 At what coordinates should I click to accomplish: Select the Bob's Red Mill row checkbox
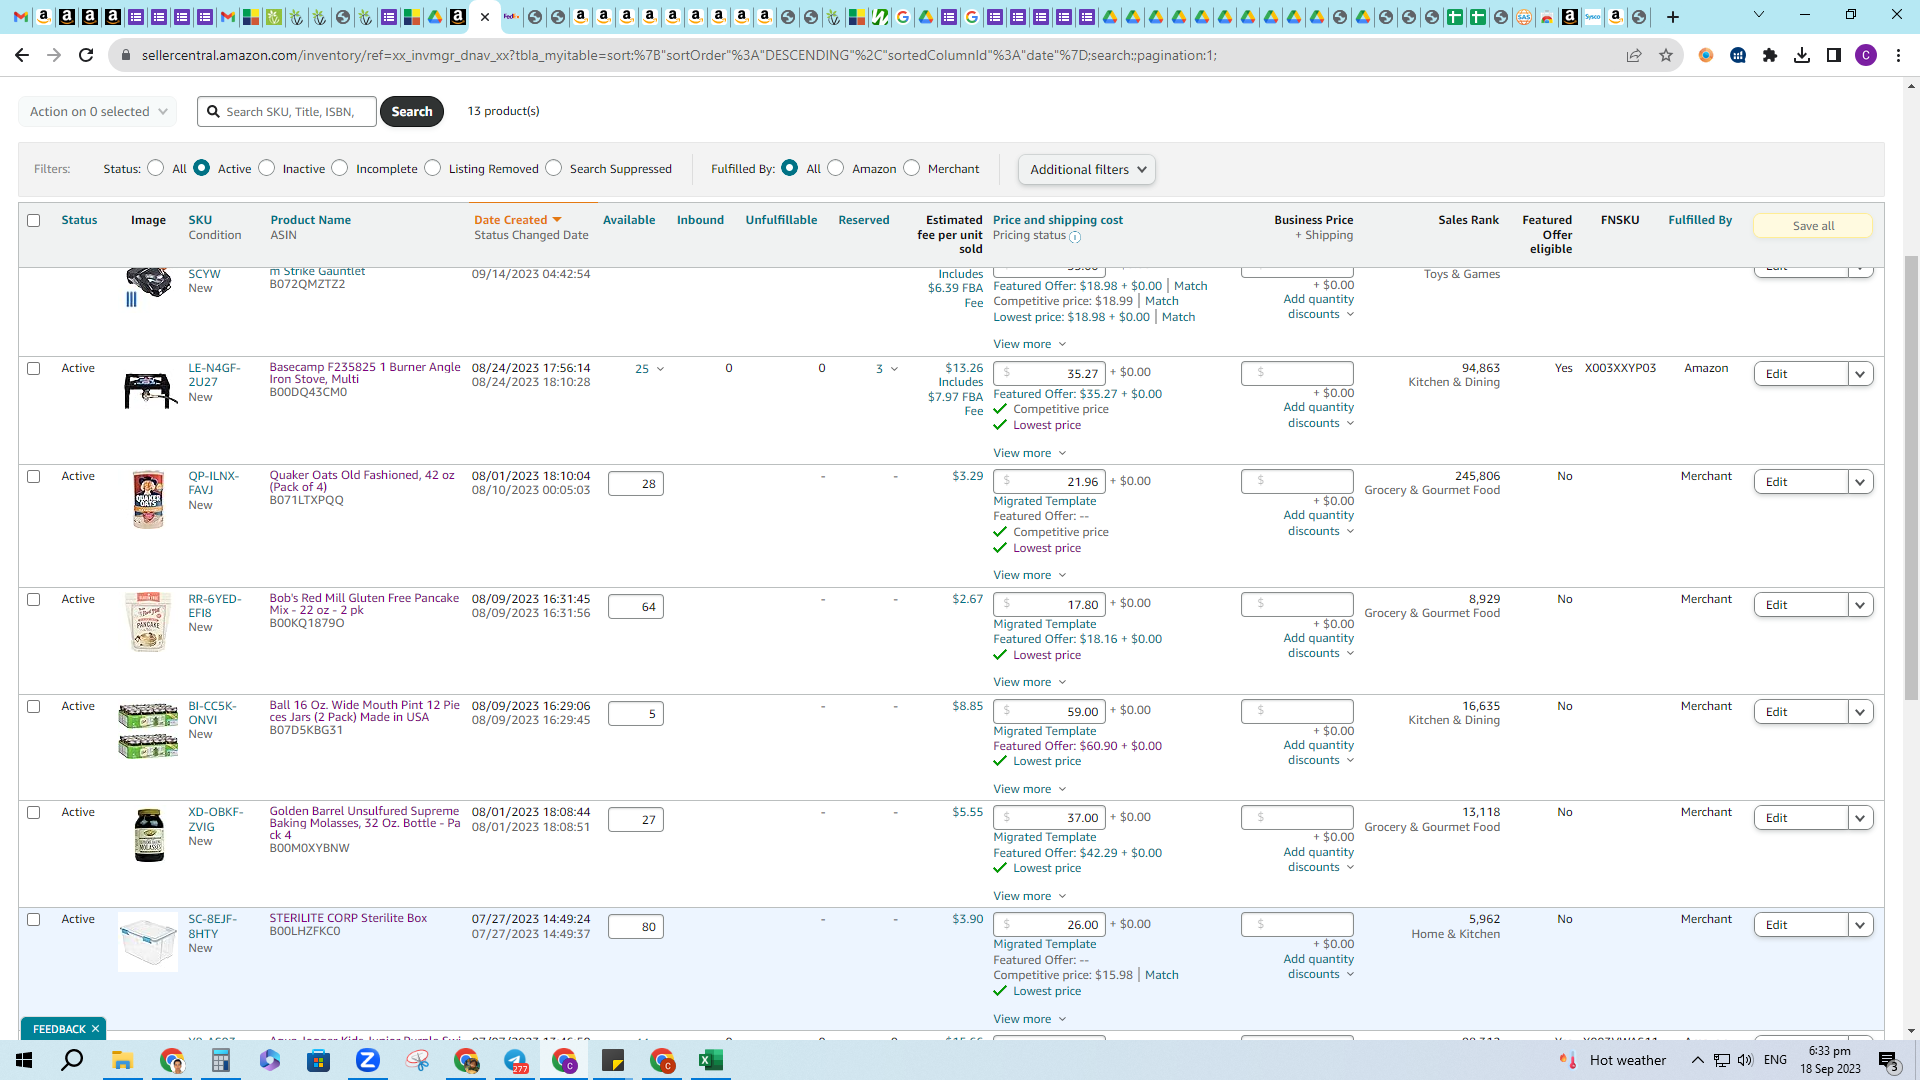coord(34,599)
